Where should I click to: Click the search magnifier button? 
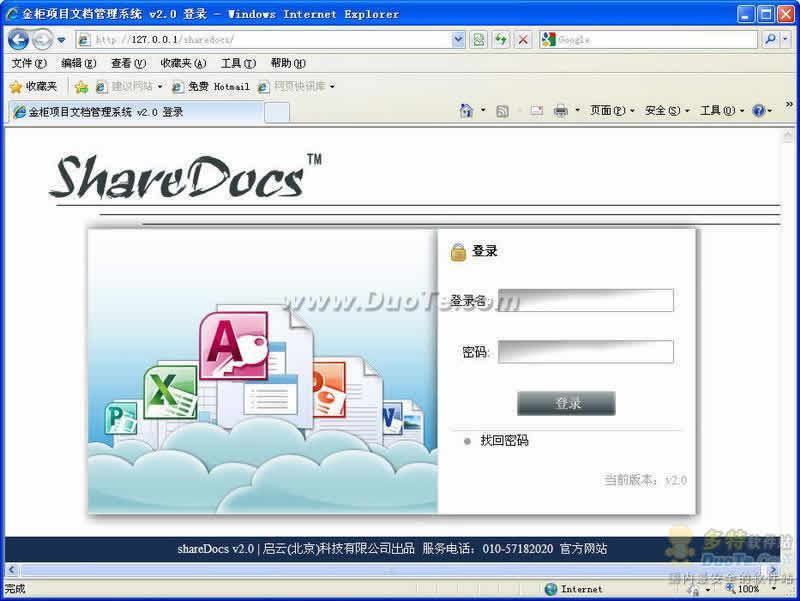coord(770,39)
